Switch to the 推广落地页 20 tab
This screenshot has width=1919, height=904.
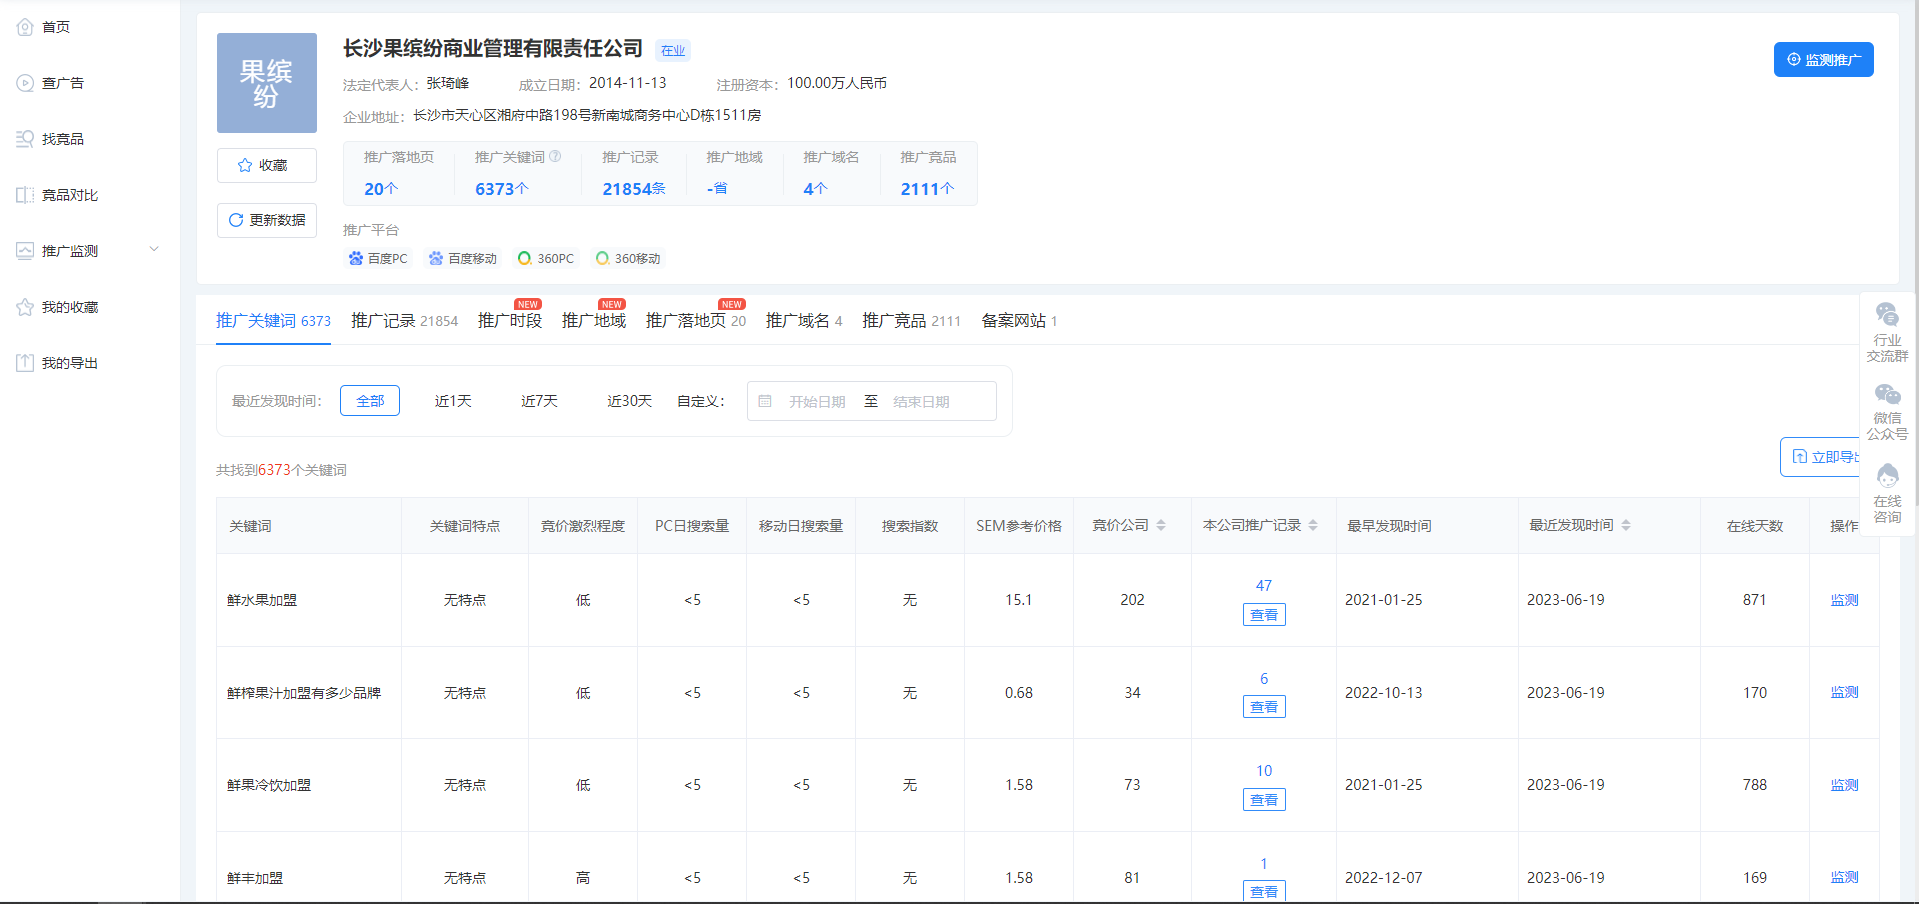pos(696,320)
